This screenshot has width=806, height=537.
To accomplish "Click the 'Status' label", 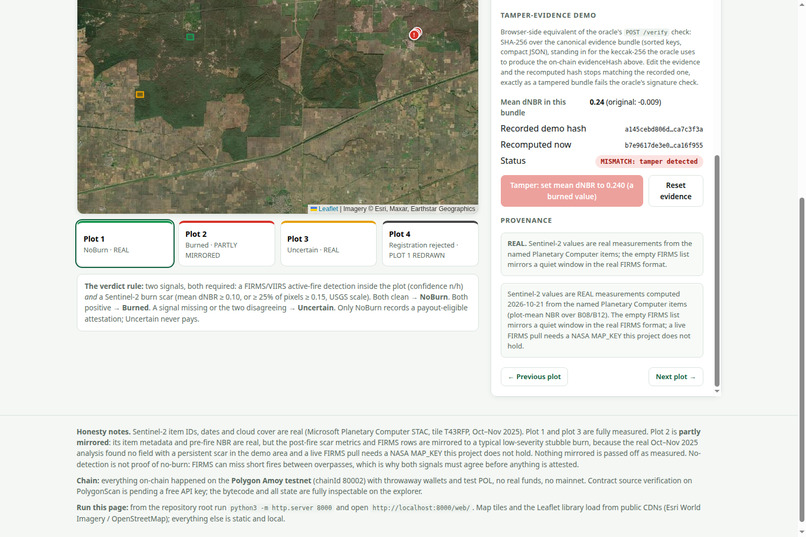I will coord(513,161).
